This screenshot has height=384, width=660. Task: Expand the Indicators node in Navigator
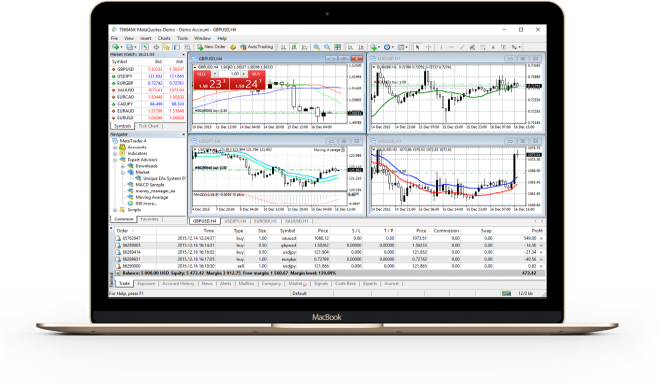(115, 154)
